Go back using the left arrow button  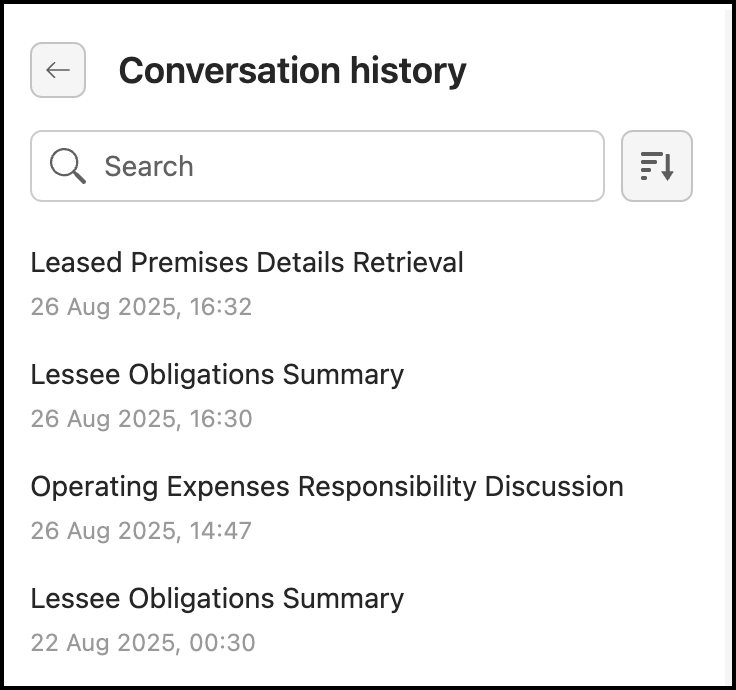(58, 70)
